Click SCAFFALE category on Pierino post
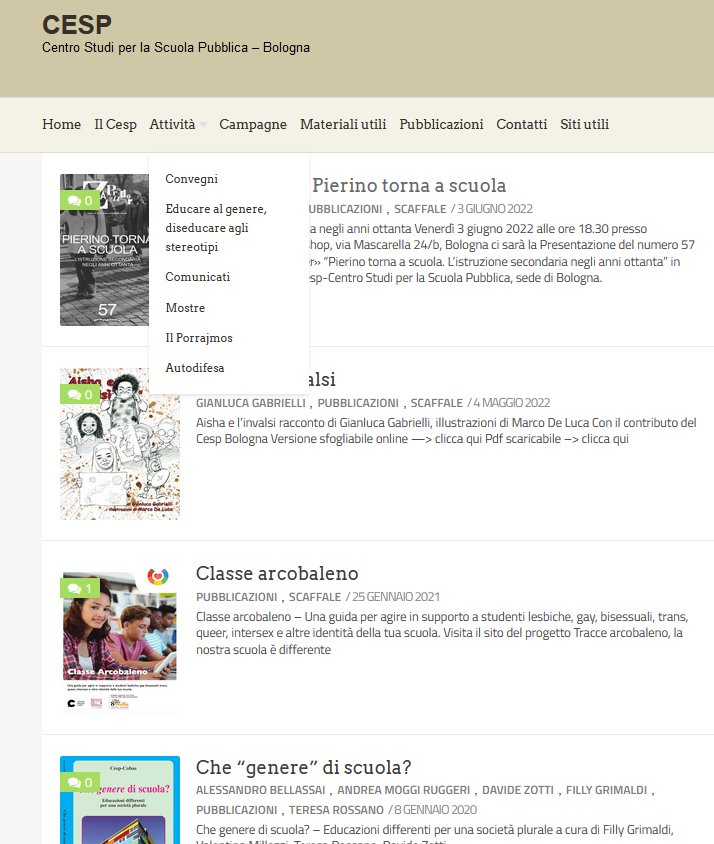714x844 pixels. pyautogui.click(x=420, y=209)
